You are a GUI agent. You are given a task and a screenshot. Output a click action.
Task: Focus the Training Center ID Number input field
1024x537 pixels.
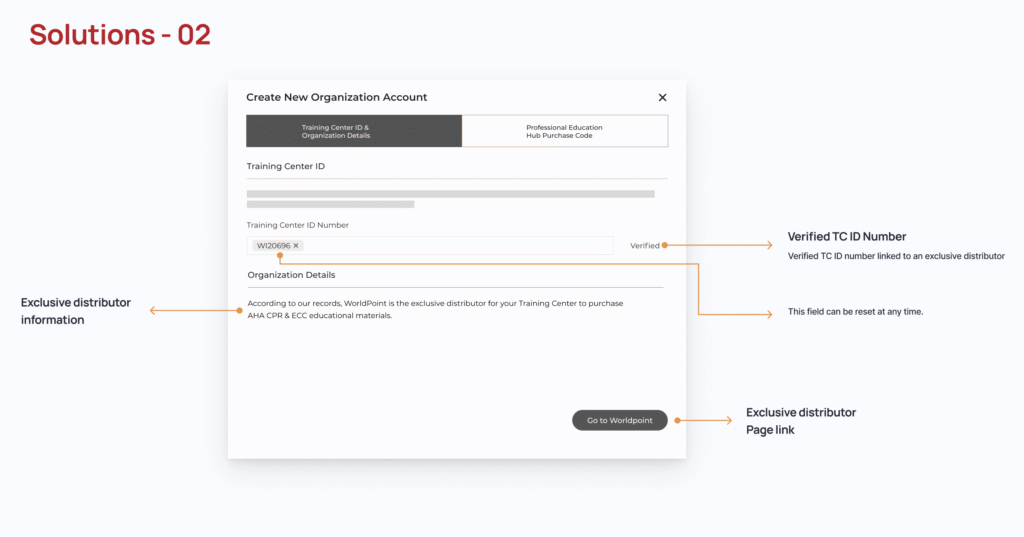tap(450, 245)
